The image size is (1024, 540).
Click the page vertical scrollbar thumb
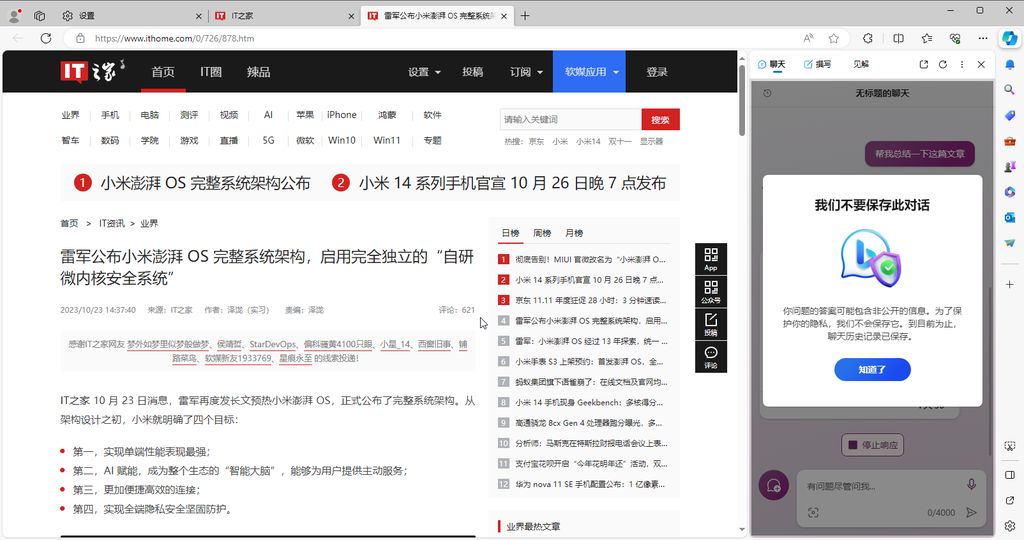[742, 101]
